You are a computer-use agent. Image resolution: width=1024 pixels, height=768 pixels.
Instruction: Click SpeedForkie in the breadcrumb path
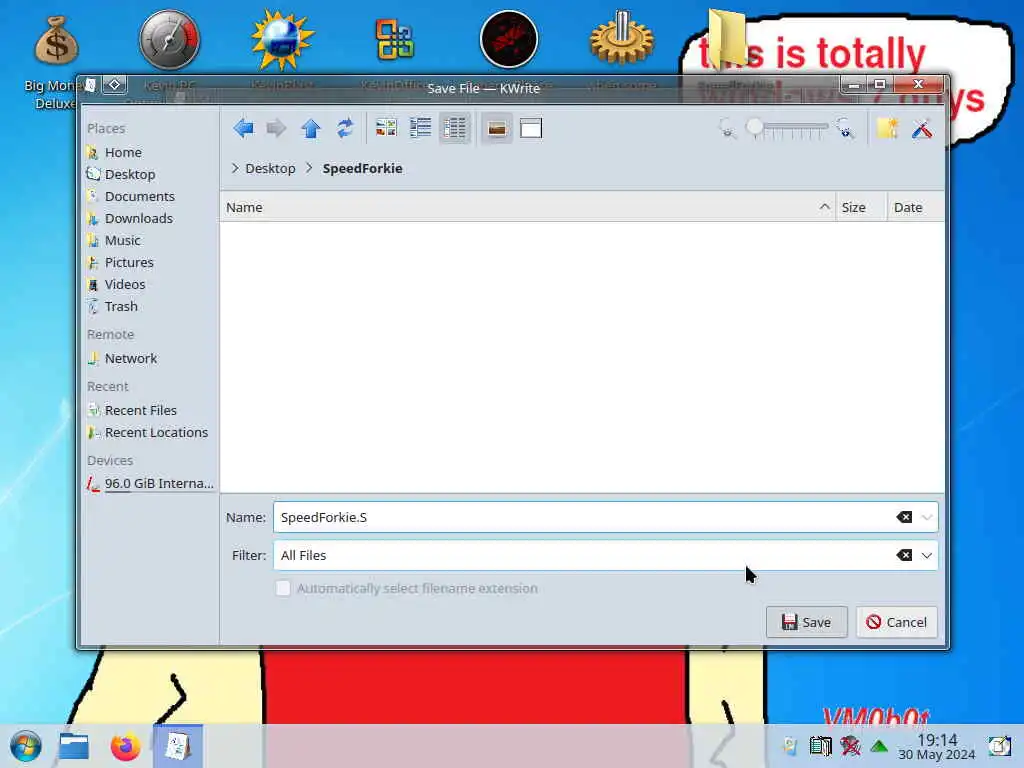(x=362, y=168)
